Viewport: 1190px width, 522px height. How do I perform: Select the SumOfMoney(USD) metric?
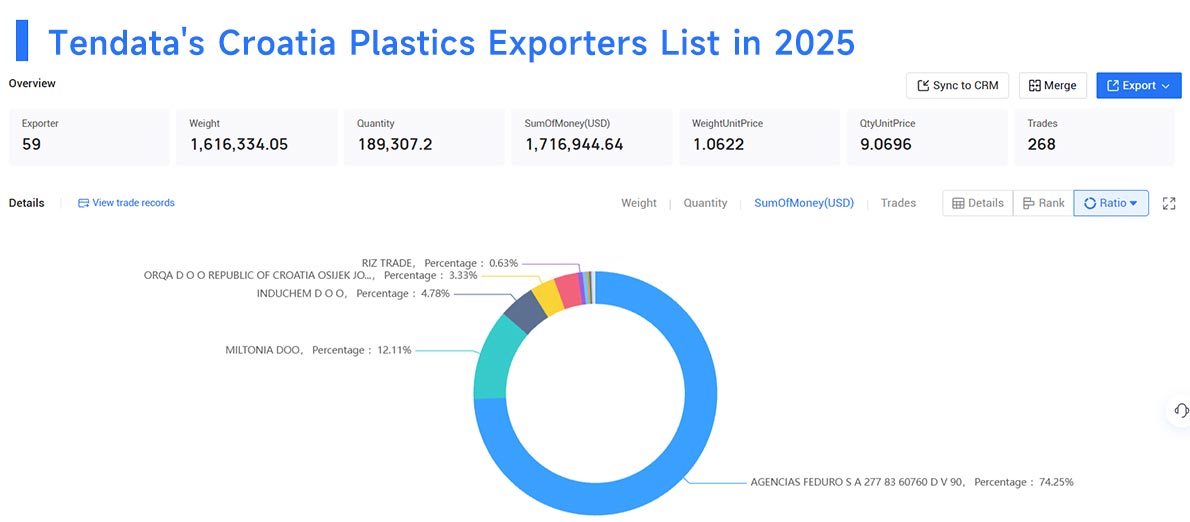(804, 203)
